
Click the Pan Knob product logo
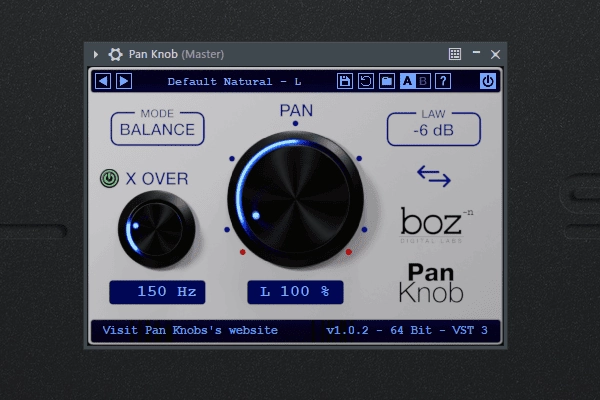[x=431, y=283]
